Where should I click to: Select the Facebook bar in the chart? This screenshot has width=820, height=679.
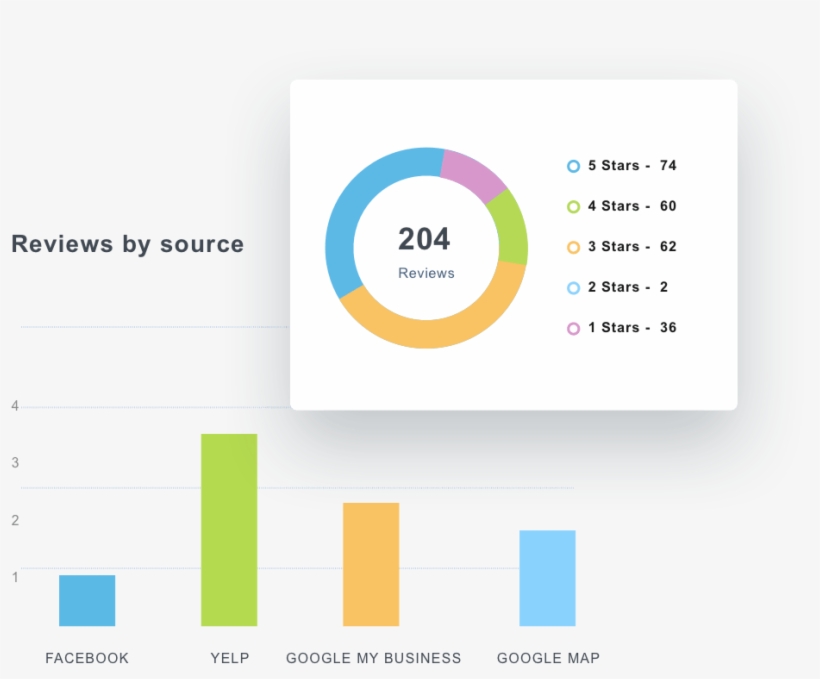coord(87,598)
